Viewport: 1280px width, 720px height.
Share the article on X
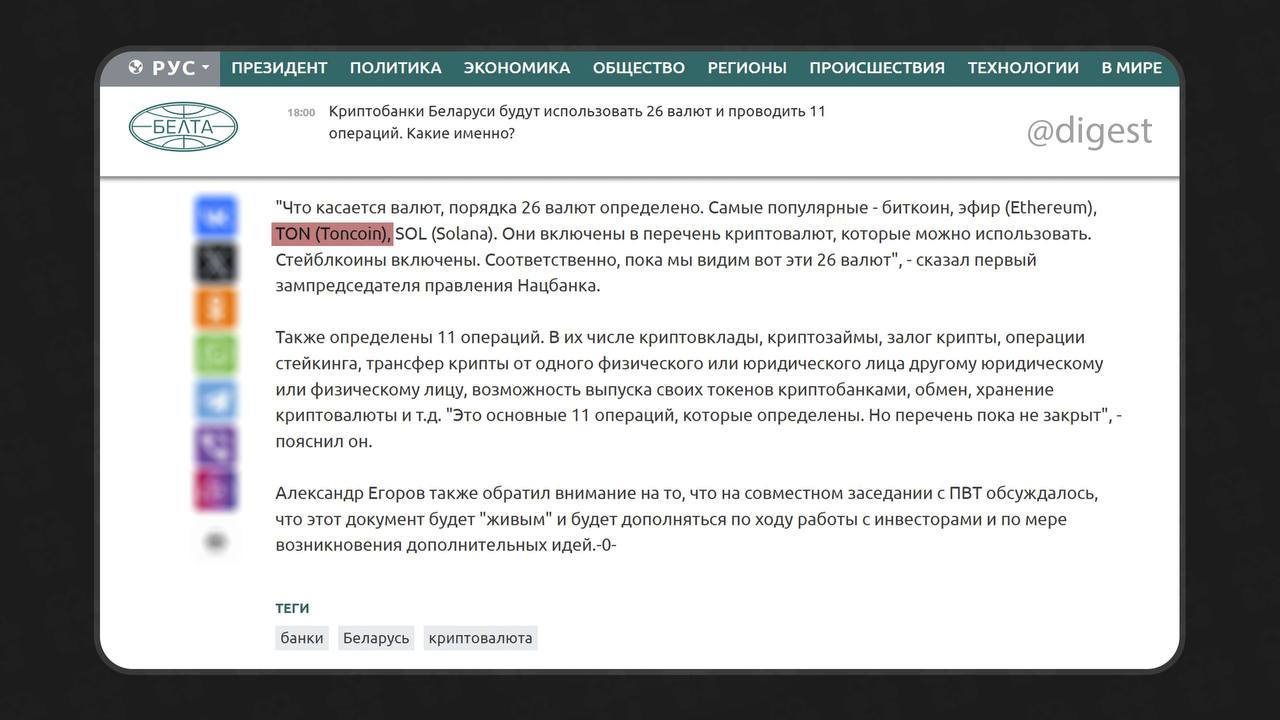216,263
